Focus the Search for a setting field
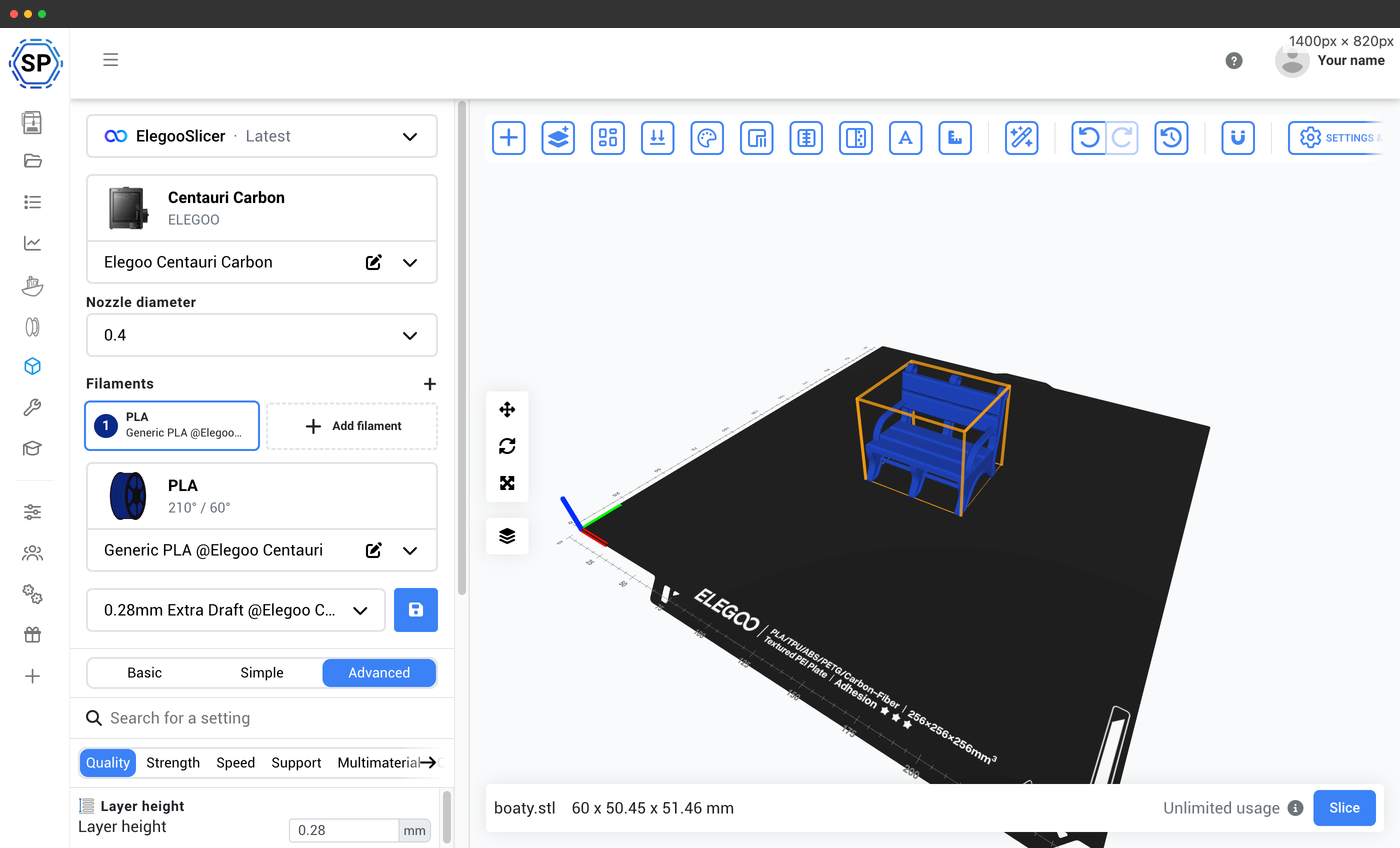Viewport: 1400px width, 848px height. pos(262,718)
